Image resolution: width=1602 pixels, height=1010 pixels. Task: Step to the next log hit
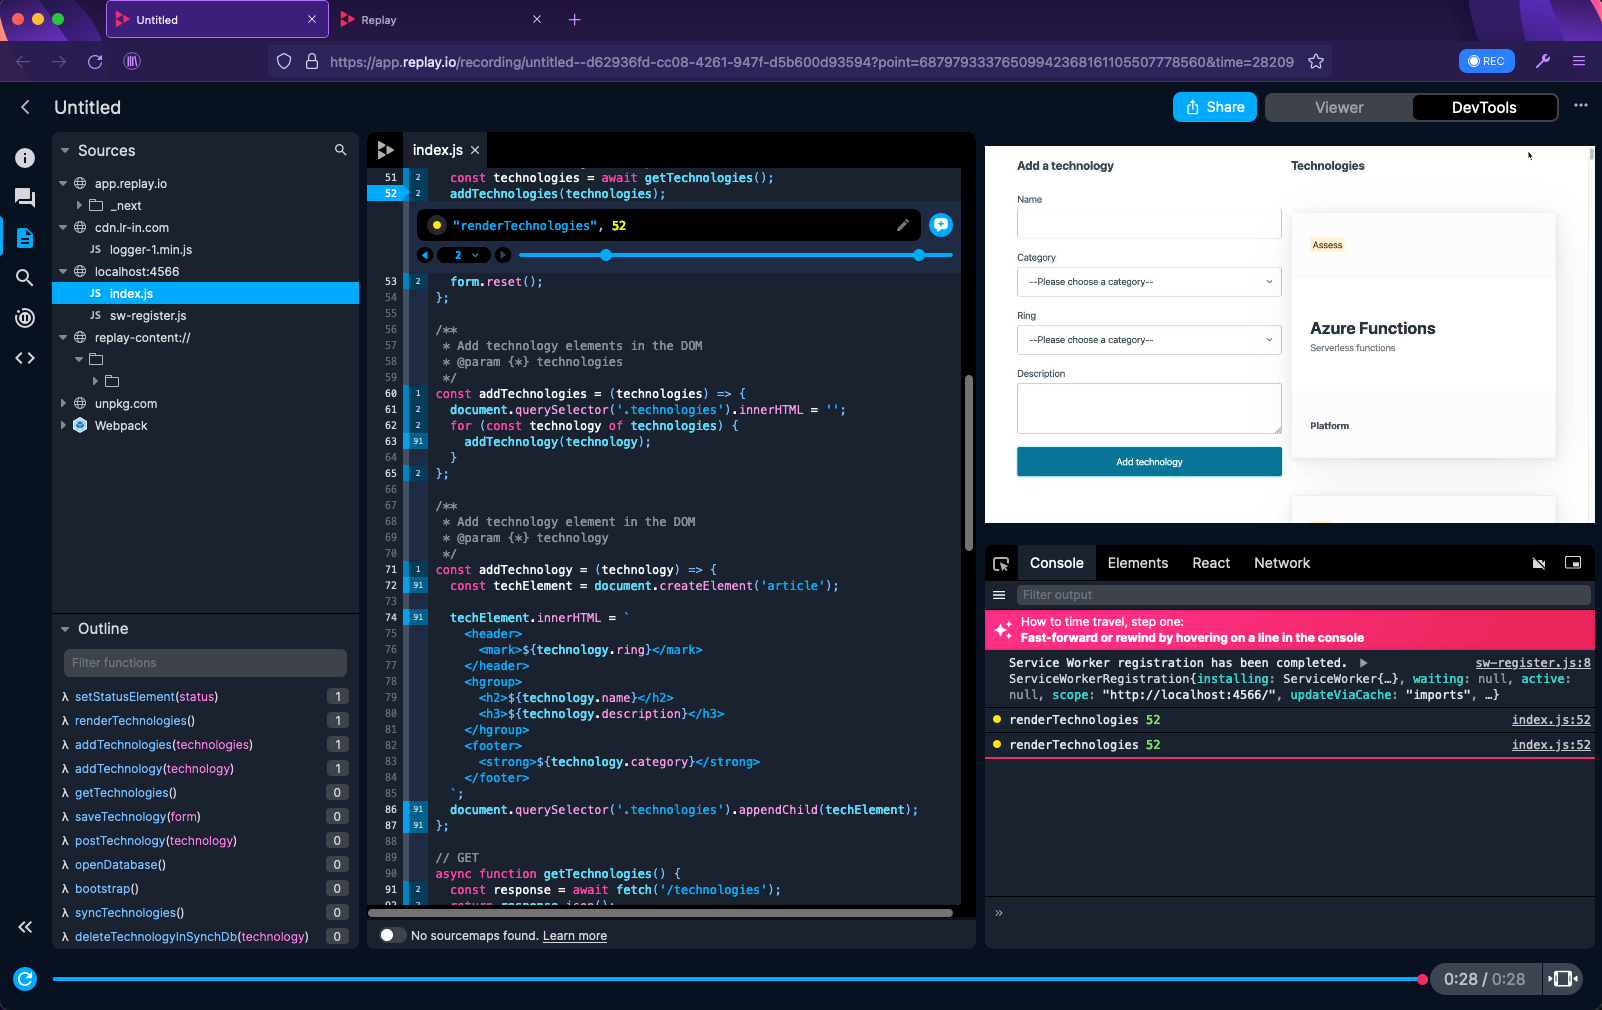tap(503, 255)
